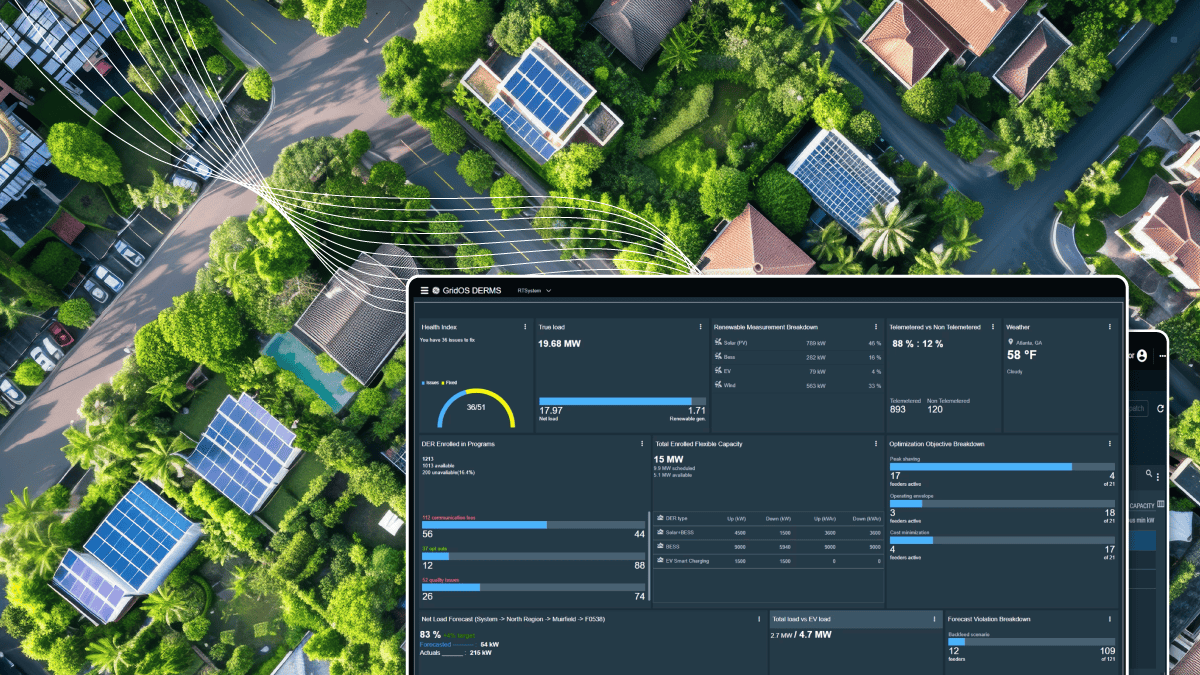This screenshot has width=1200, height=675.
Task: Open the Optimization Objective Breakdown kebab menu
Action: click(1108, 443)
